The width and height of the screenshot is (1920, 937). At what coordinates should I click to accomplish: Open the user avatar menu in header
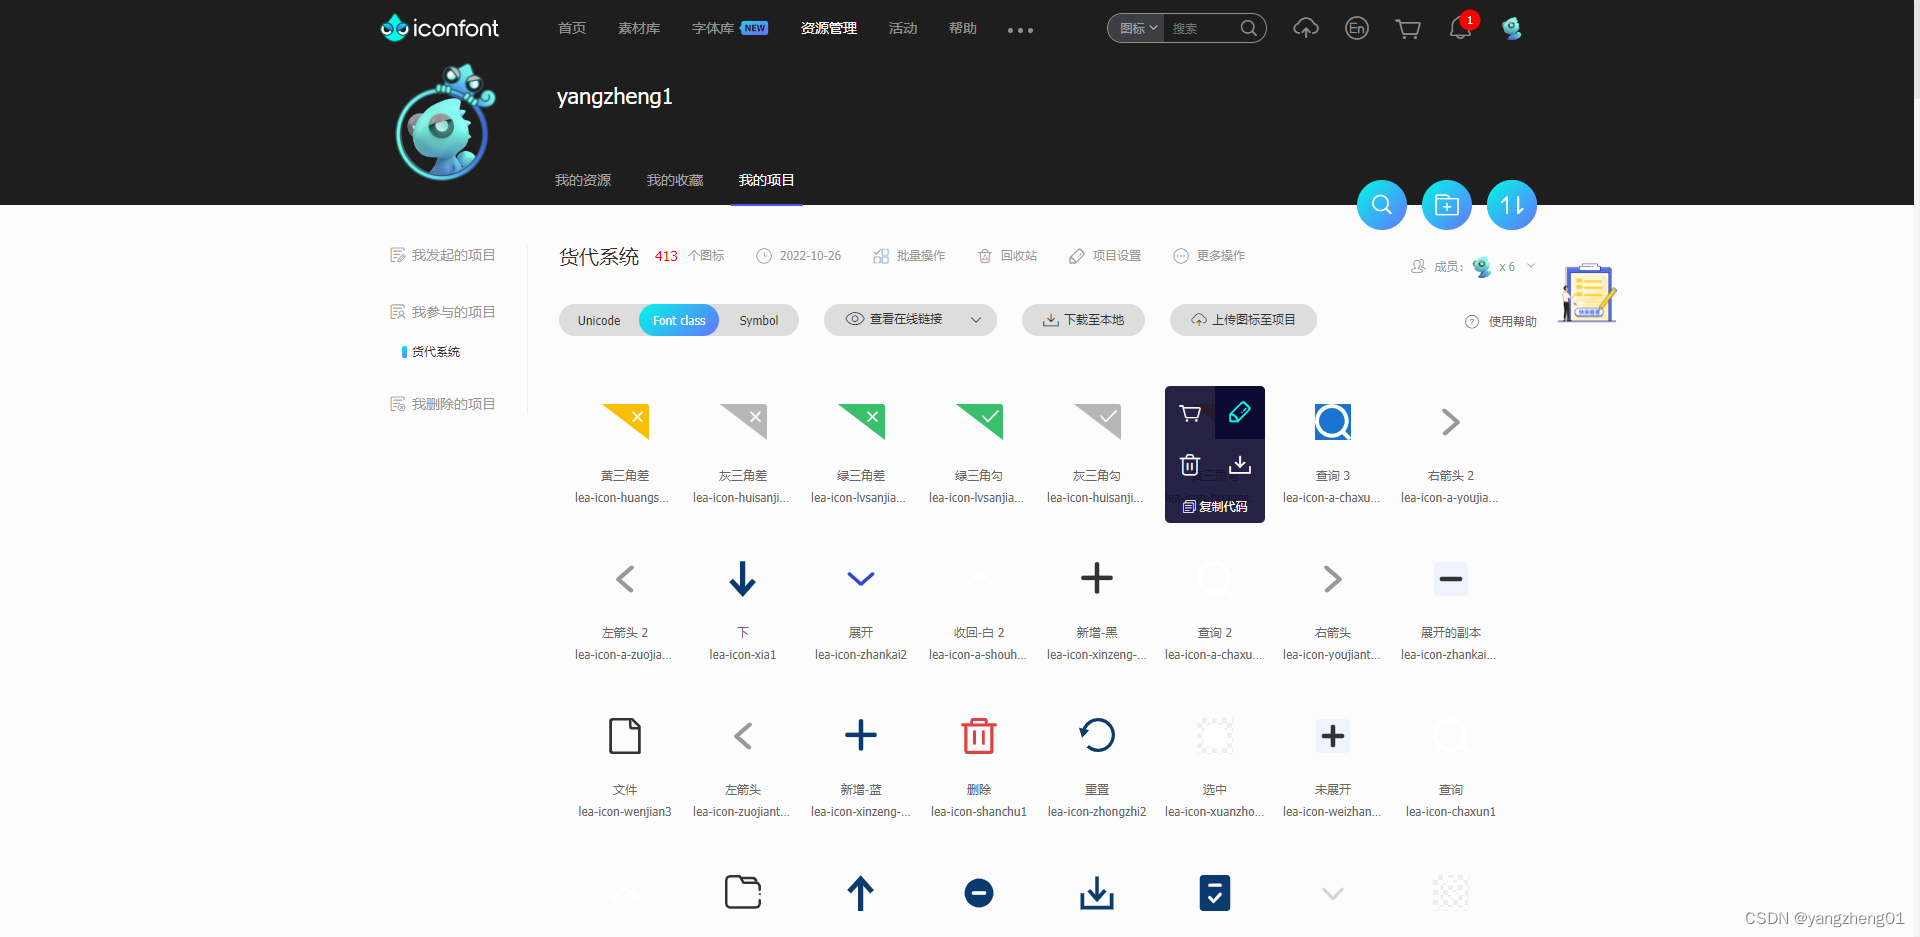tap(1512, 28)
